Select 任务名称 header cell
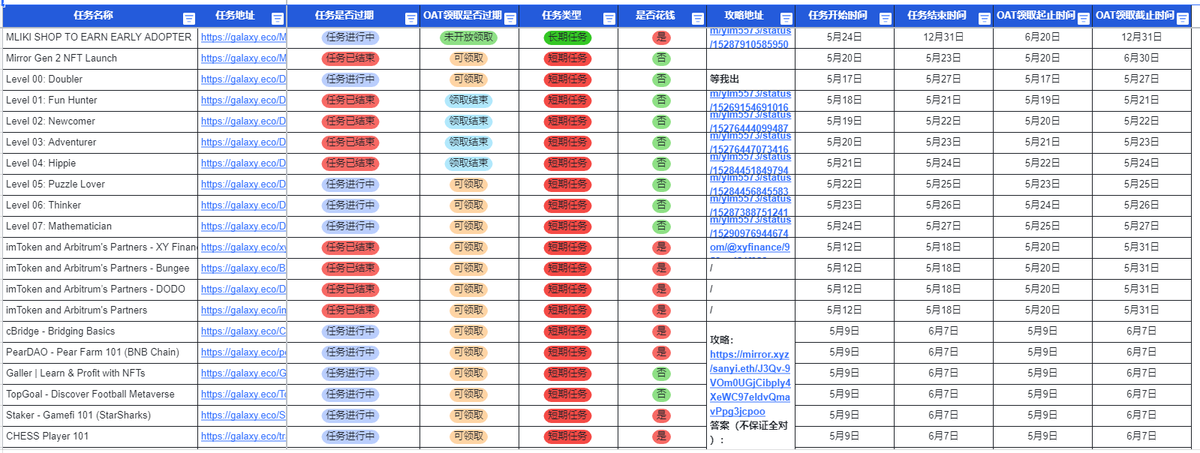 click(x=99, y=16)
